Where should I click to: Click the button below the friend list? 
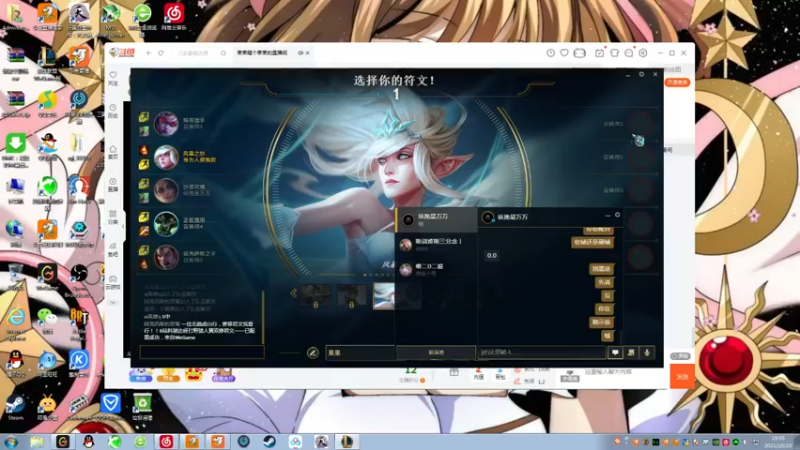(x=436, y=353)
